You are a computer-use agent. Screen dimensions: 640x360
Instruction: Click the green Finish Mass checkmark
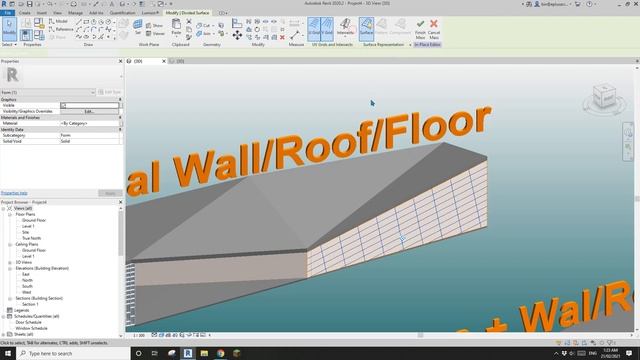420,29
